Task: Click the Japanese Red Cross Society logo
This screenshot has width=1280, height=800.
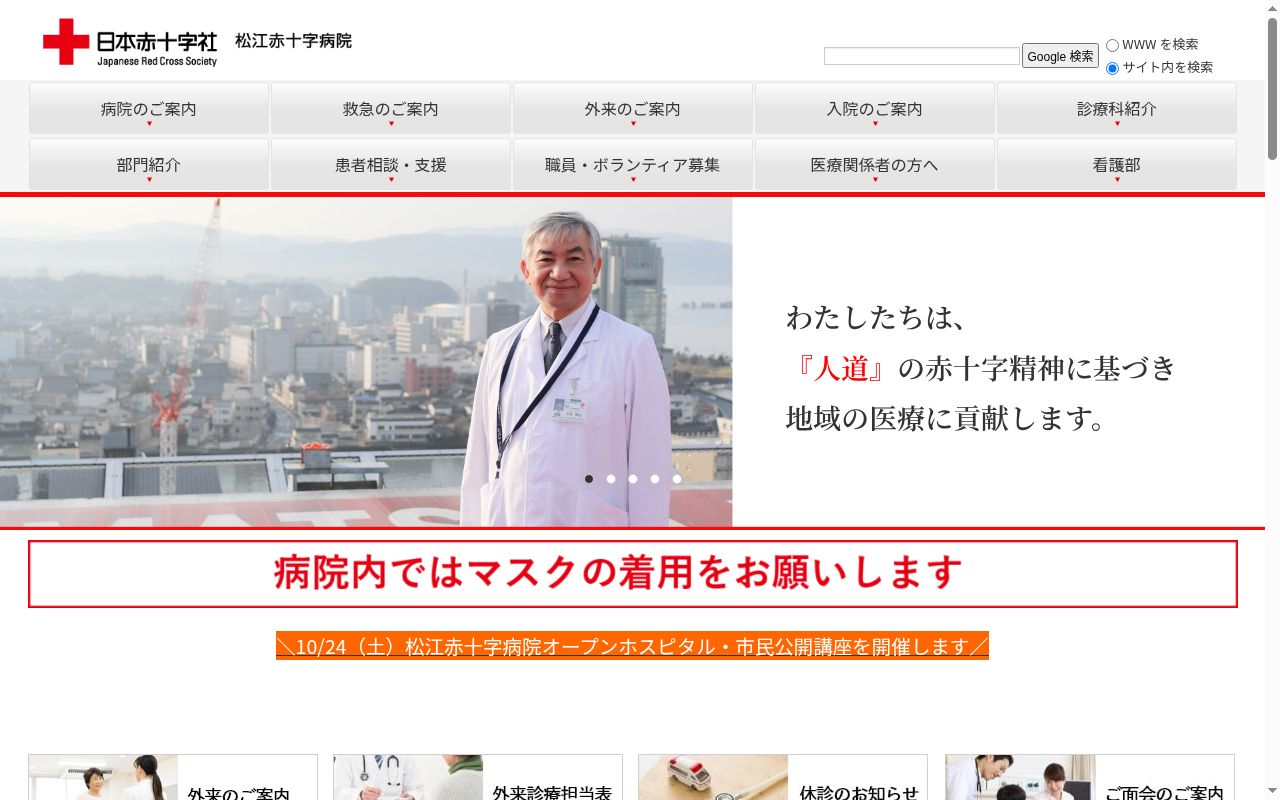Action: pyautogui.click(x=130, y=42)
